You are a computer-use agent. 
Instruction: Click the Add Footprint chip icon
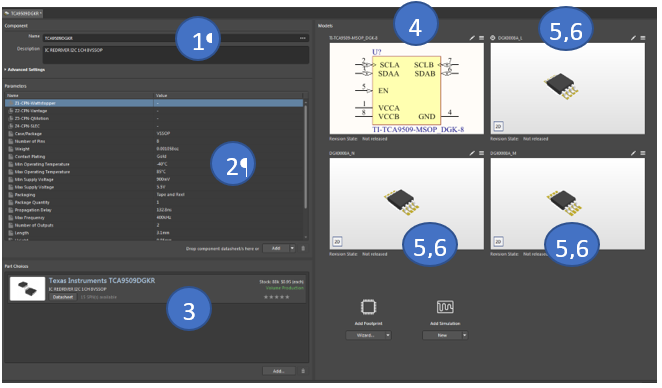point(368,307)
